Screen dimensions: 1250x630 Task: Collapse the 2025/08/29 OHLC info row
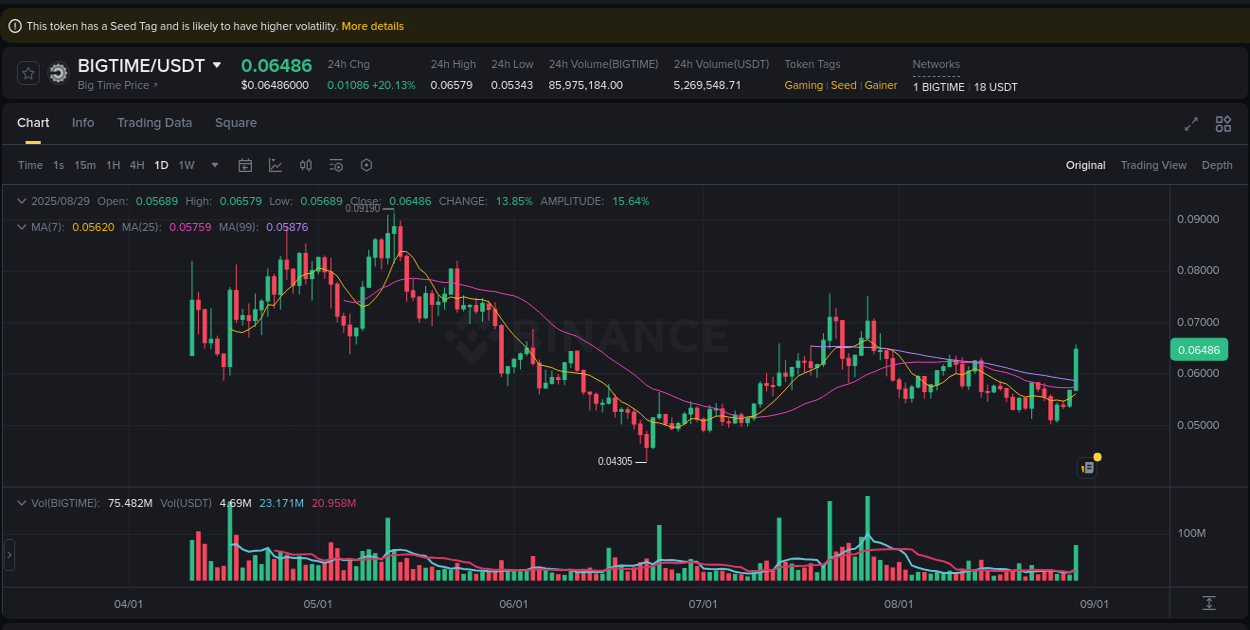tap(20, 201)
